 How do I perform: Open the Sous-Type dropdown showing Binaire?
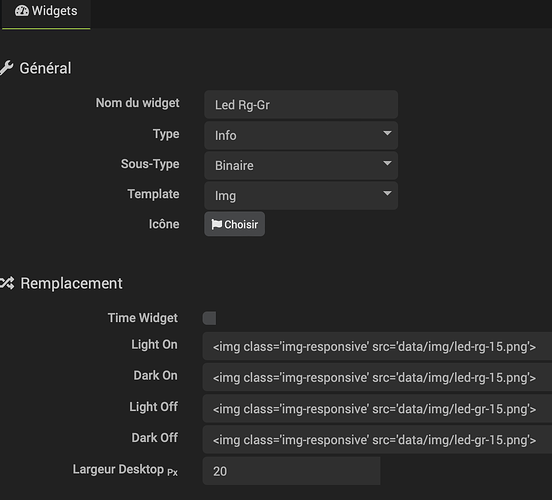[301, 165]
